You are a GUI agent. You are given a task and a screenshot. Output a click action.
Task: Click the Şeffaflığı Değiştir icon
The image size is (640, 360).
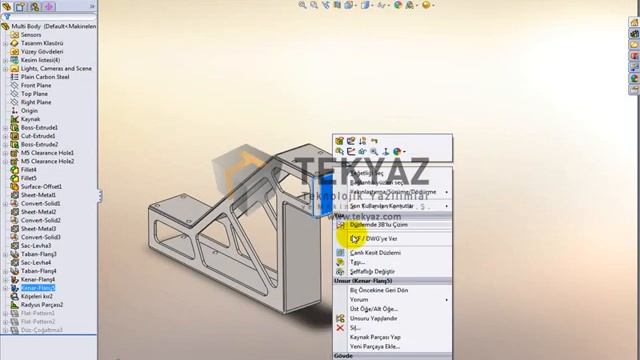[340, 271]
